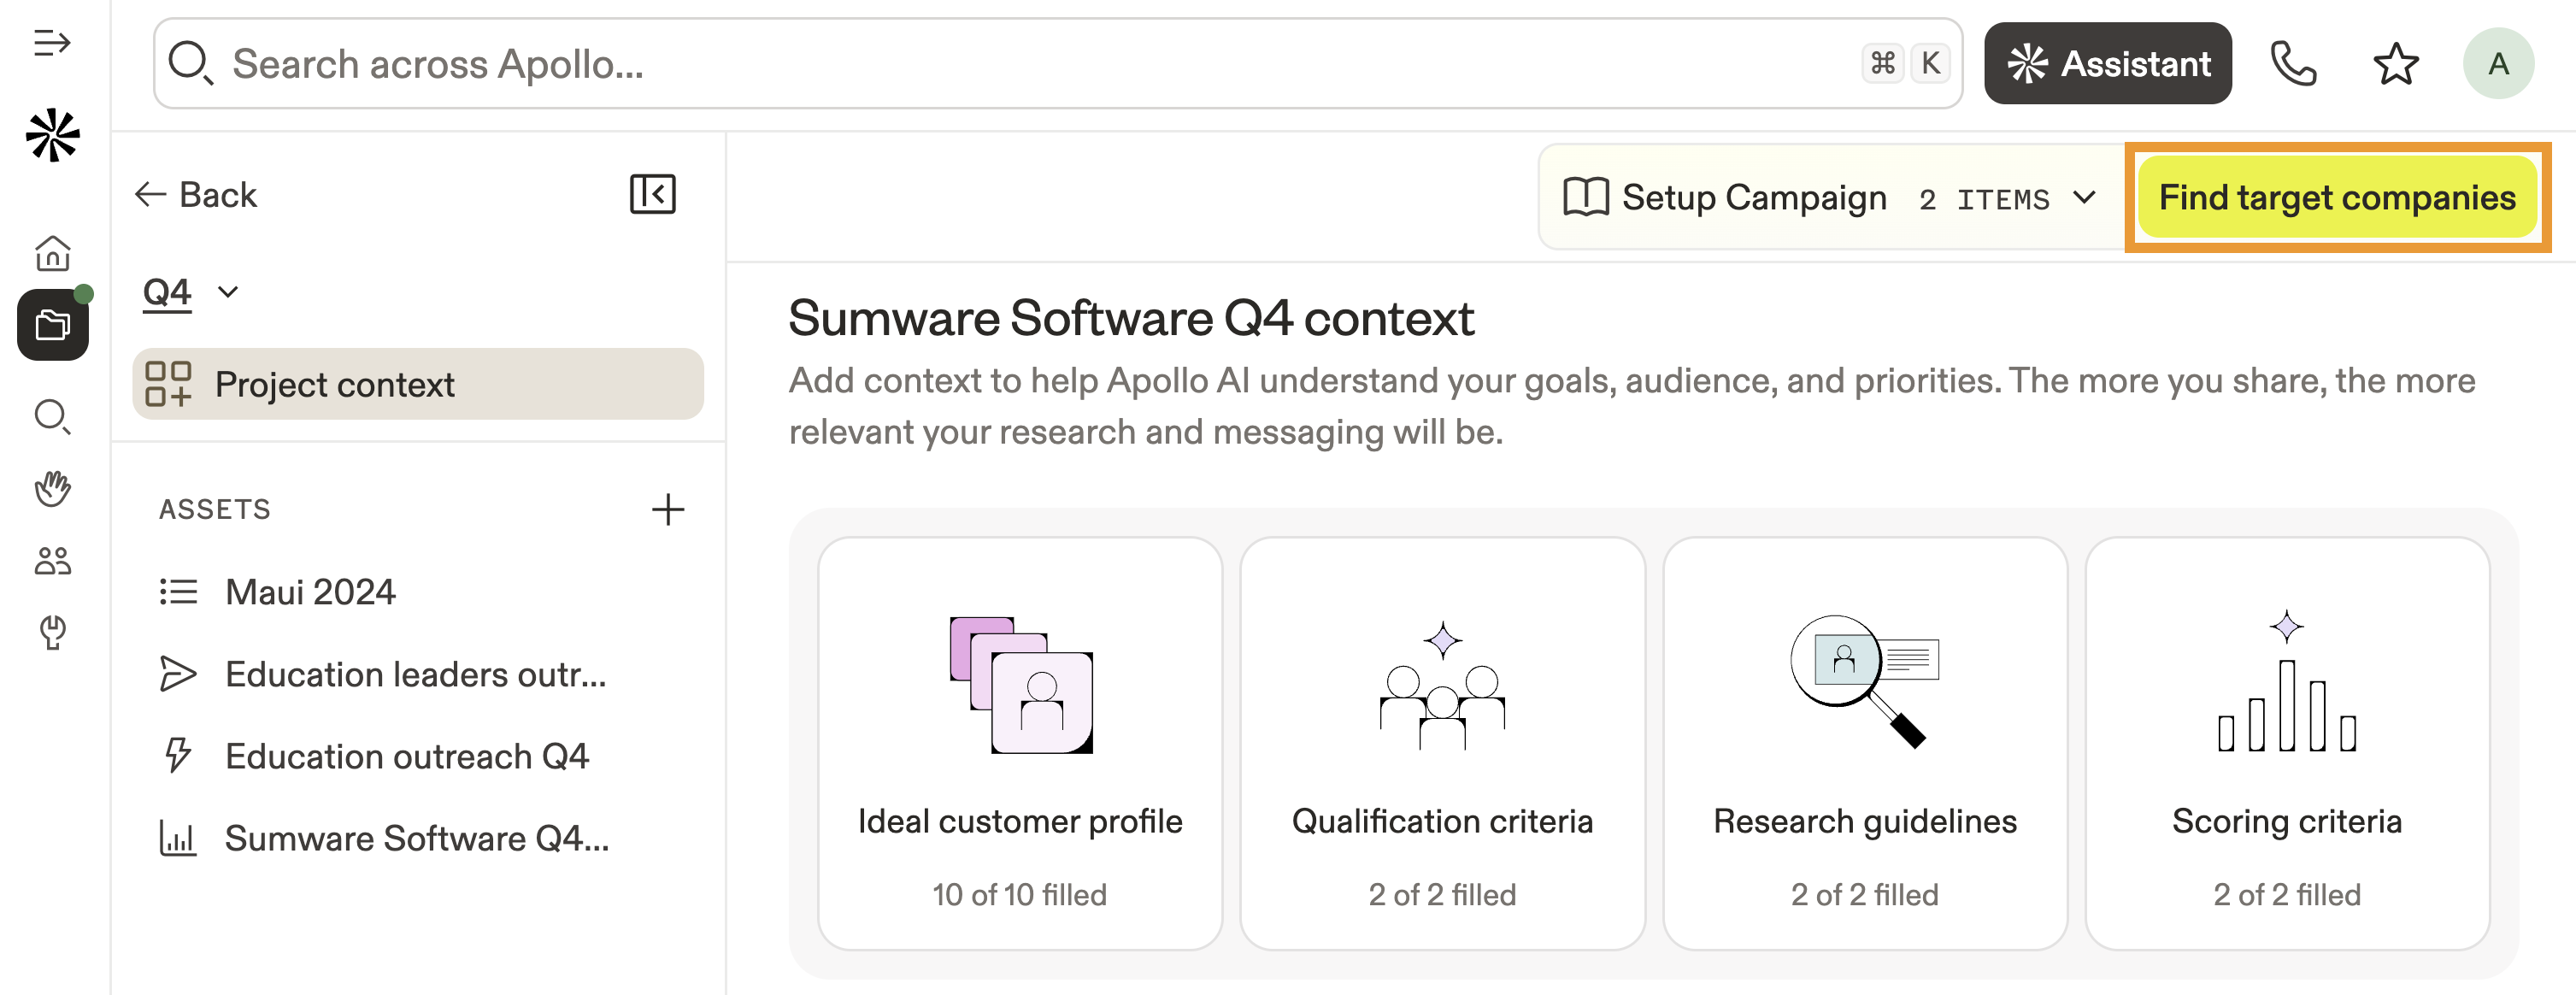Open the people contacts sidebar icon

click(52, 561)
